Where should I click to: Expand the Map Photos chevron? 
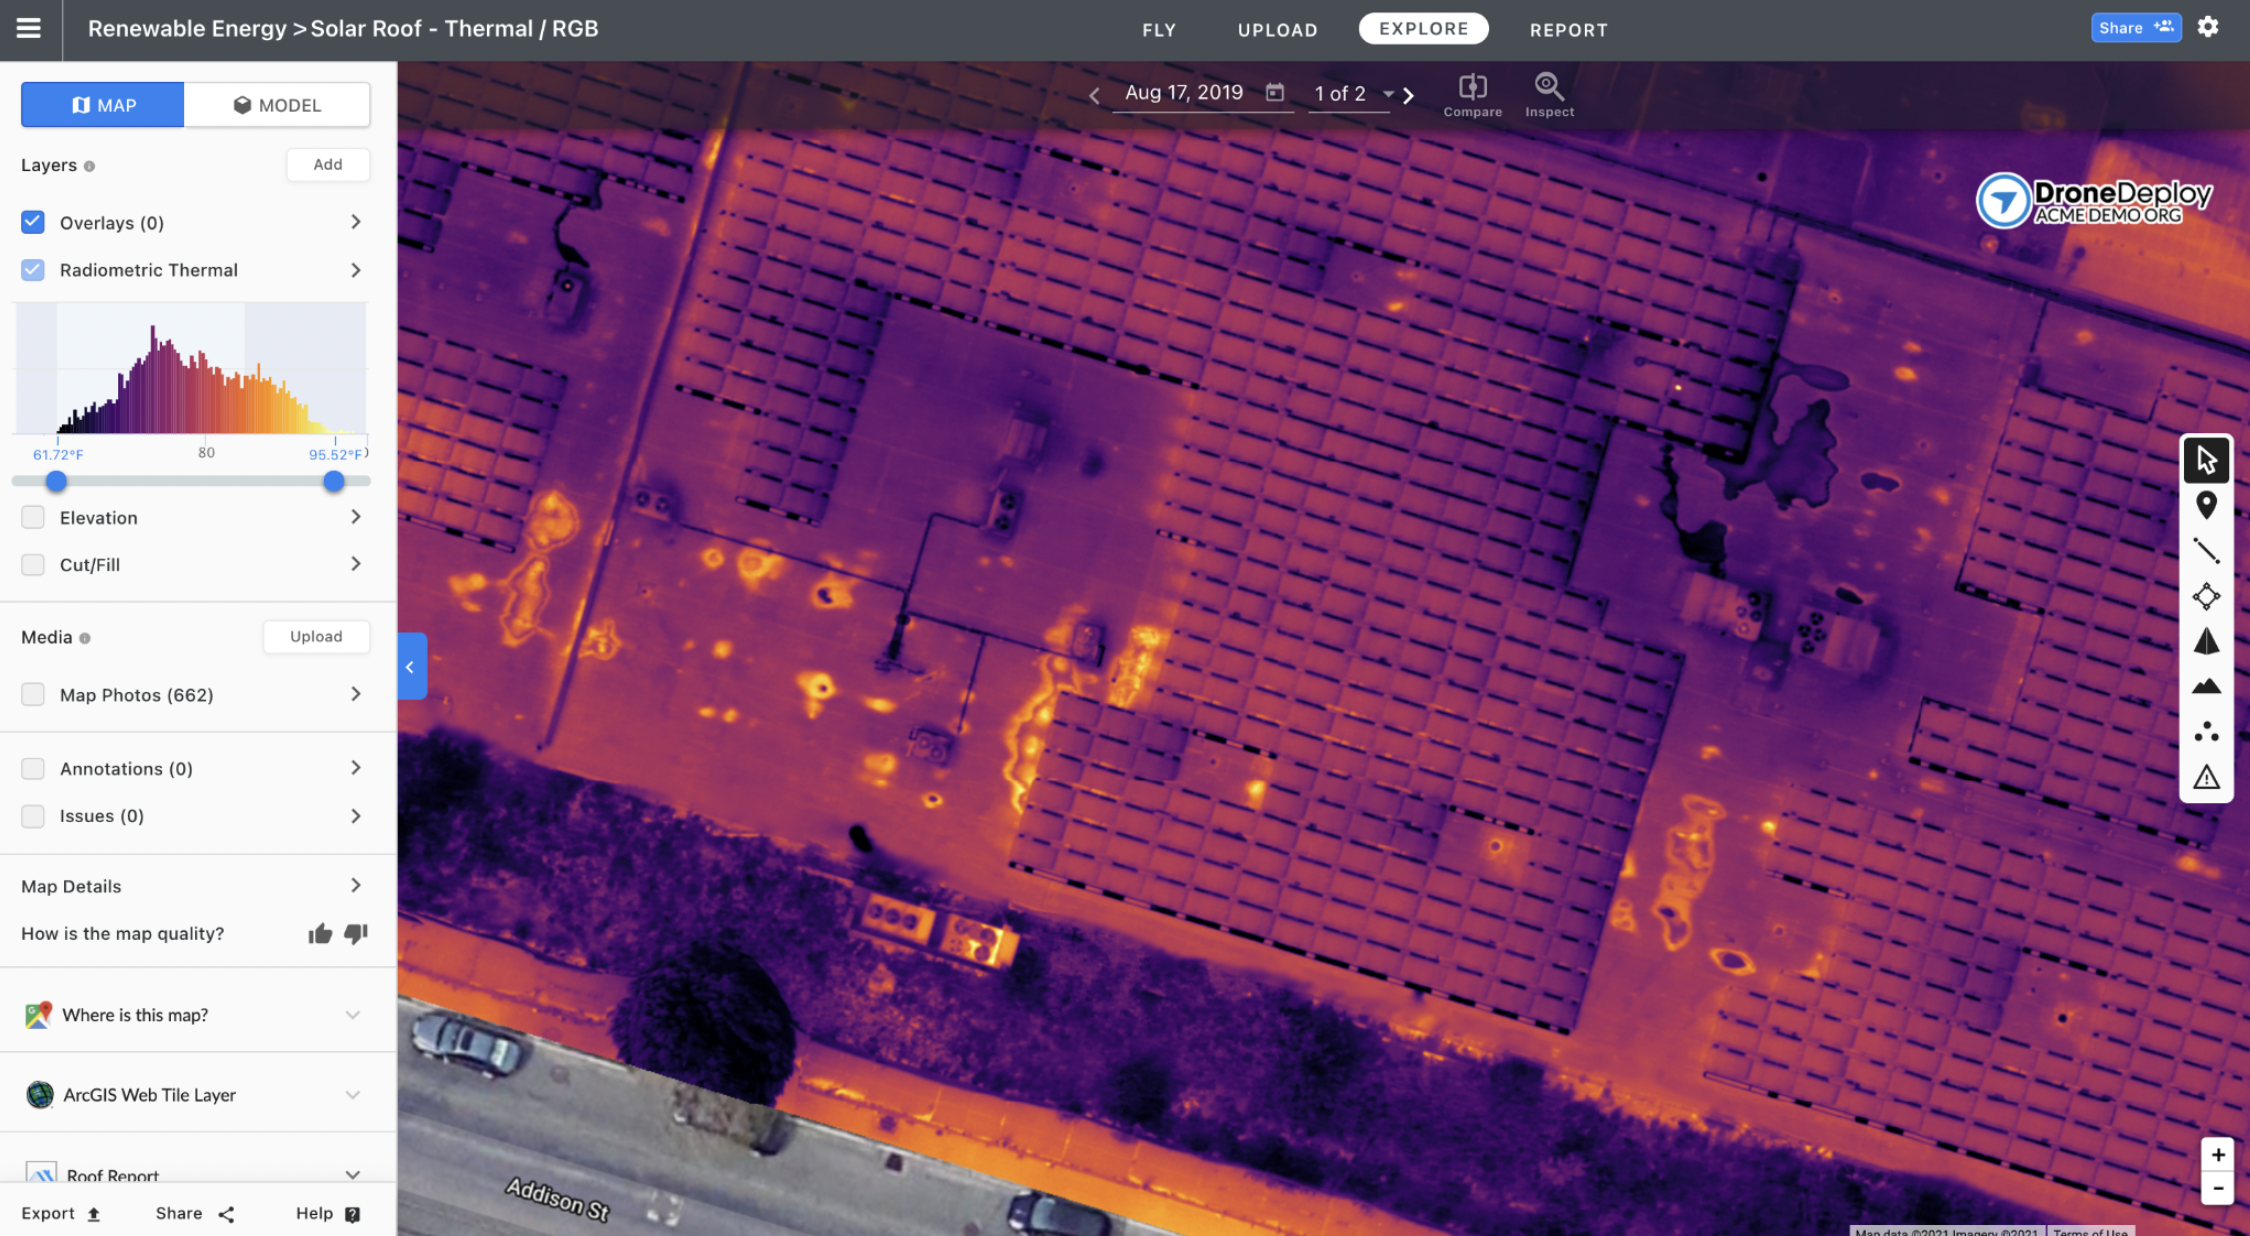(356, 694)
